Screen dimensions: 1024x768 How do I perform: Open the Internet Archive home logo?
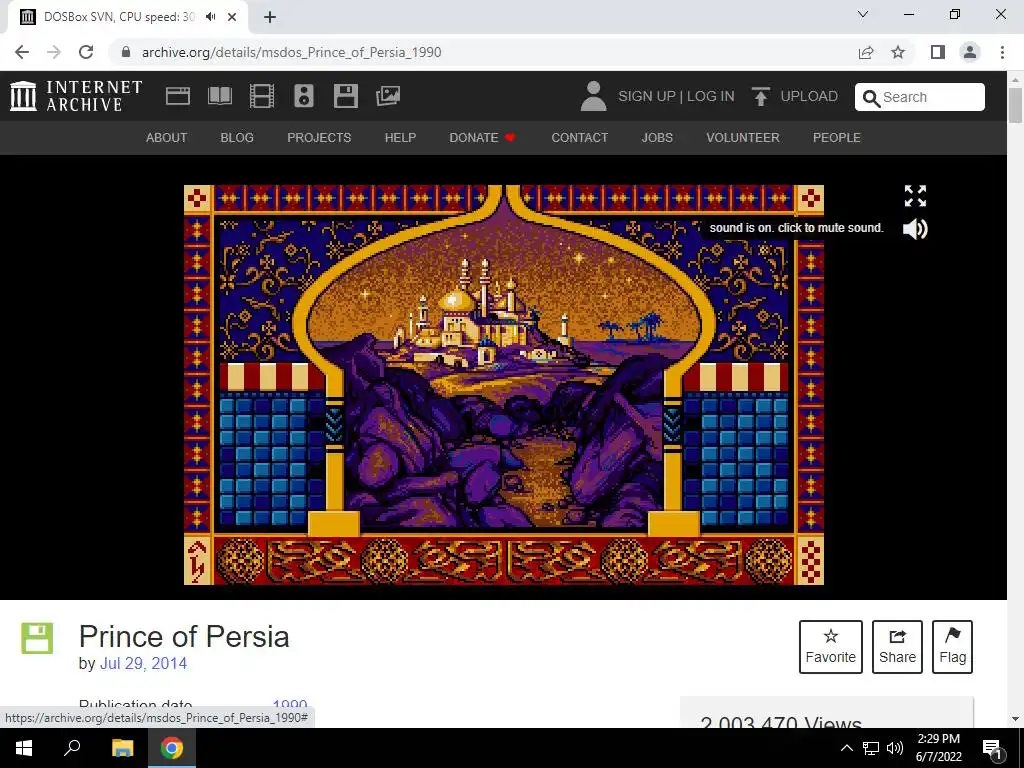point(76,96)
